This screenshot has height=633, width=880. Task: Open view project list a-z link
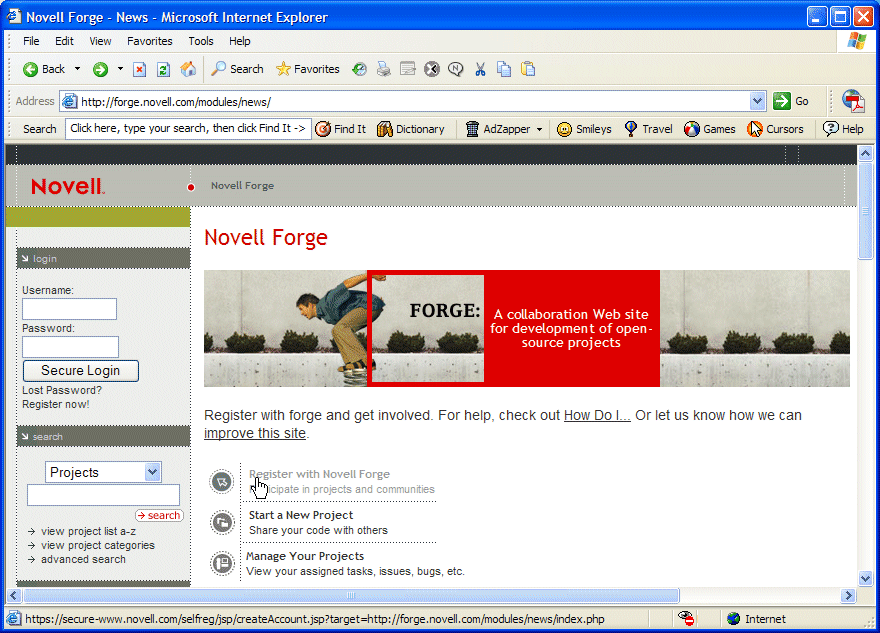point(88,531)
